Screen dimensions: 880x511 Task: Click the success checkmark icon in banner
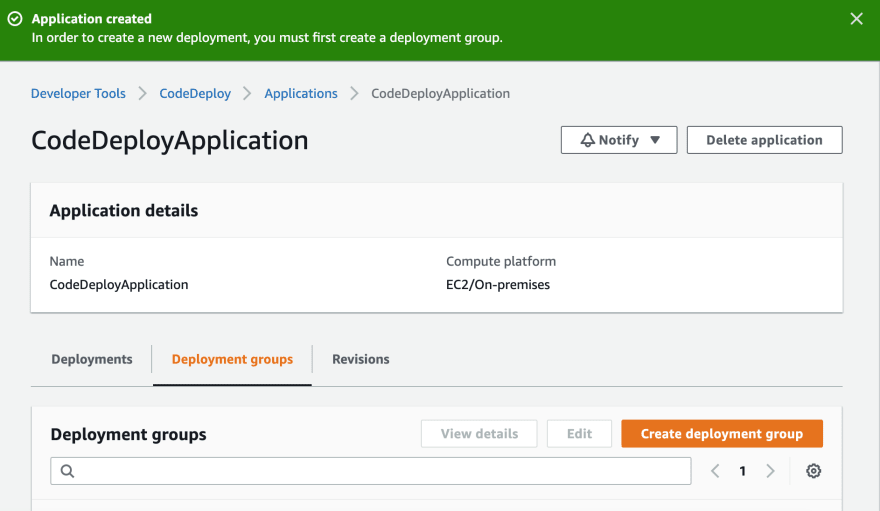(x=15, y=19)
